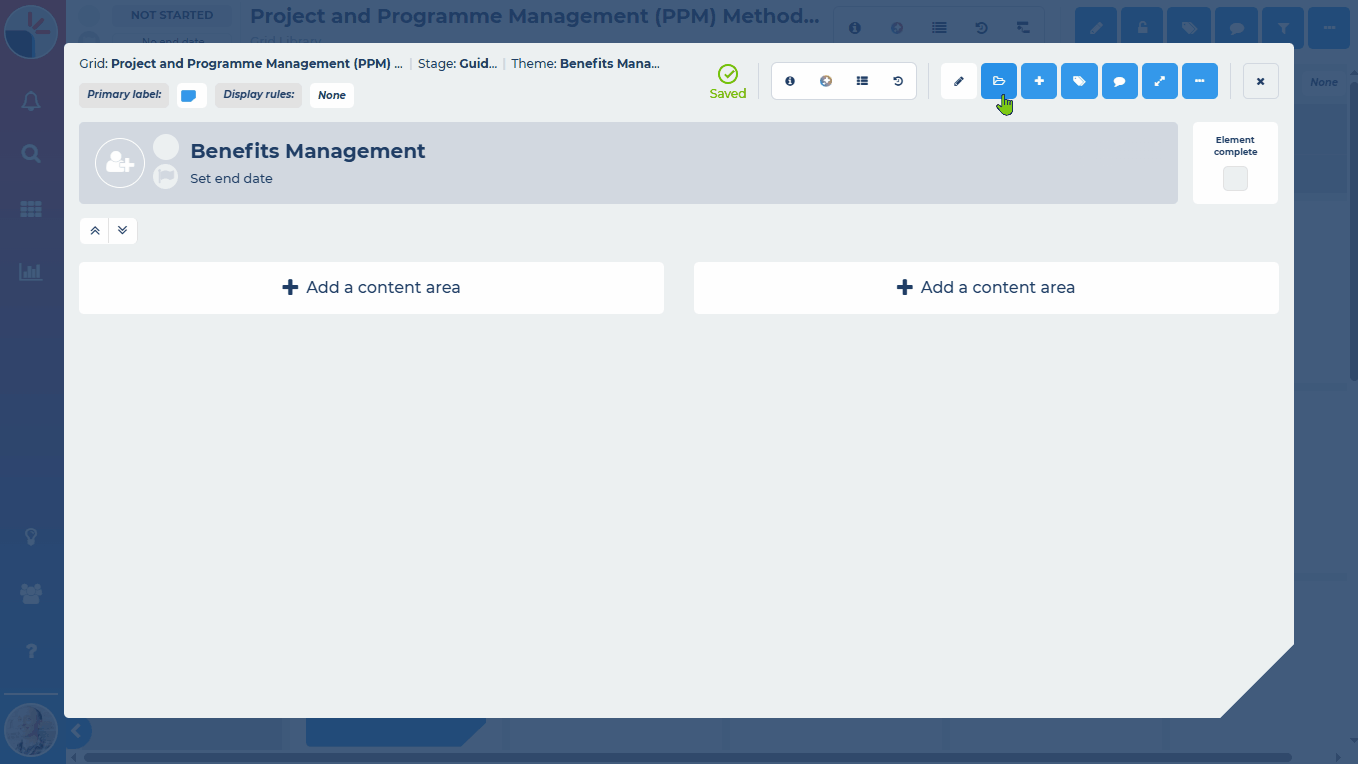Open the label tag icon
The width and height of the screenshot is (1358, 764).
pyautogui.click(x=1079, y=81)
